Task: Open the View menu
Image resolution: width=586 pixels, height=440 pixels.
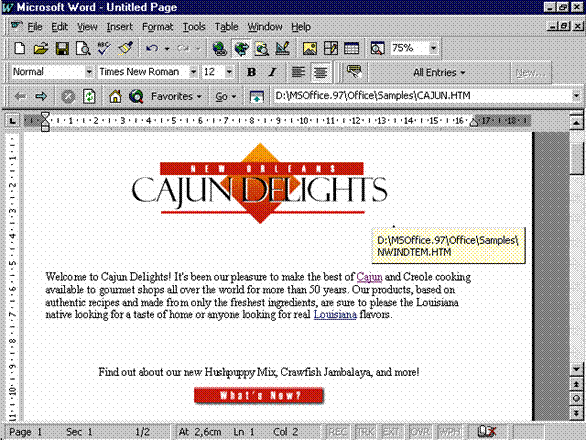Action: coord(87,27)
